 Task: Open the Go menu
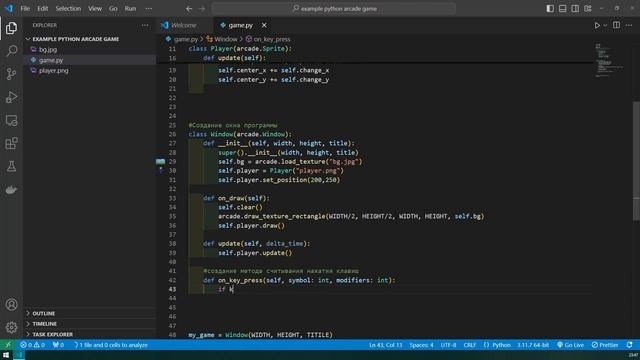[x=113, y=9]
